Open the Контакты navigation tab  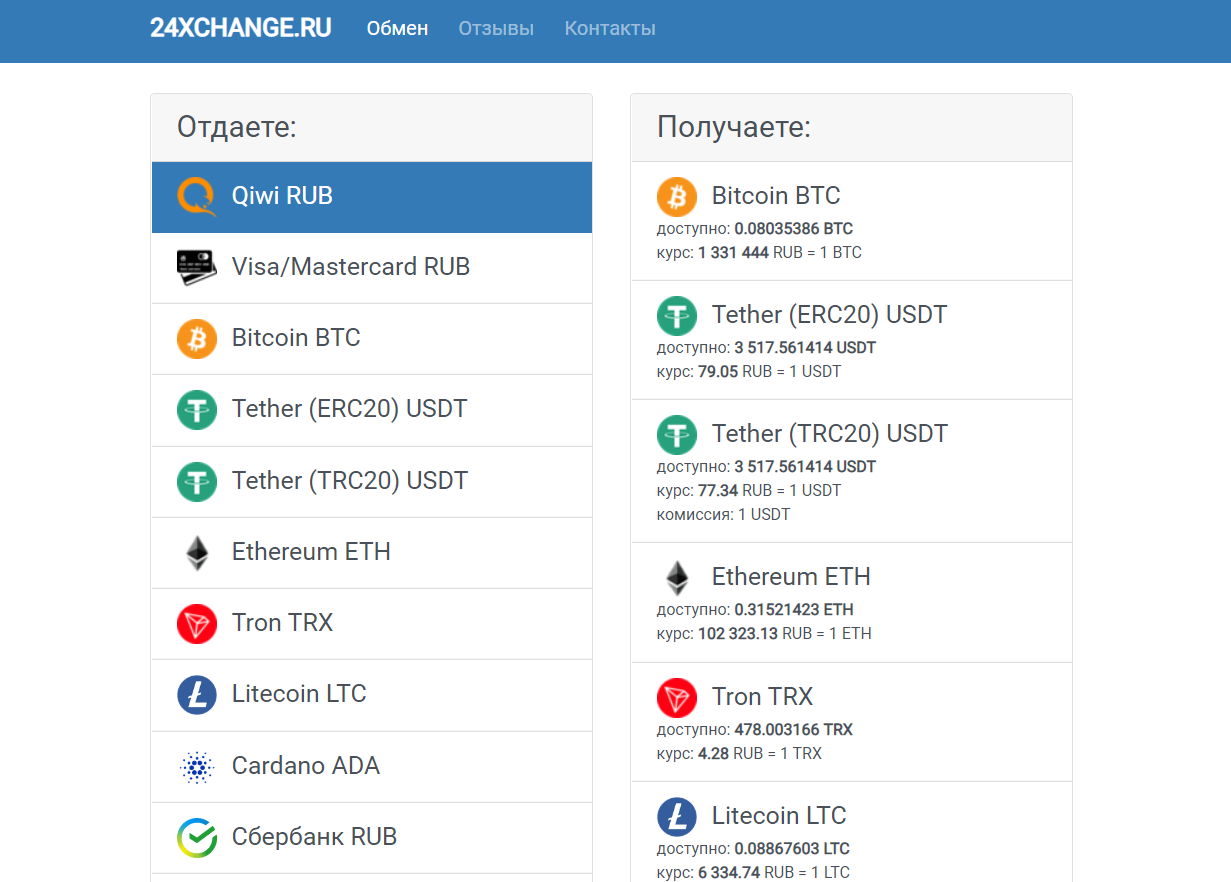610,28
